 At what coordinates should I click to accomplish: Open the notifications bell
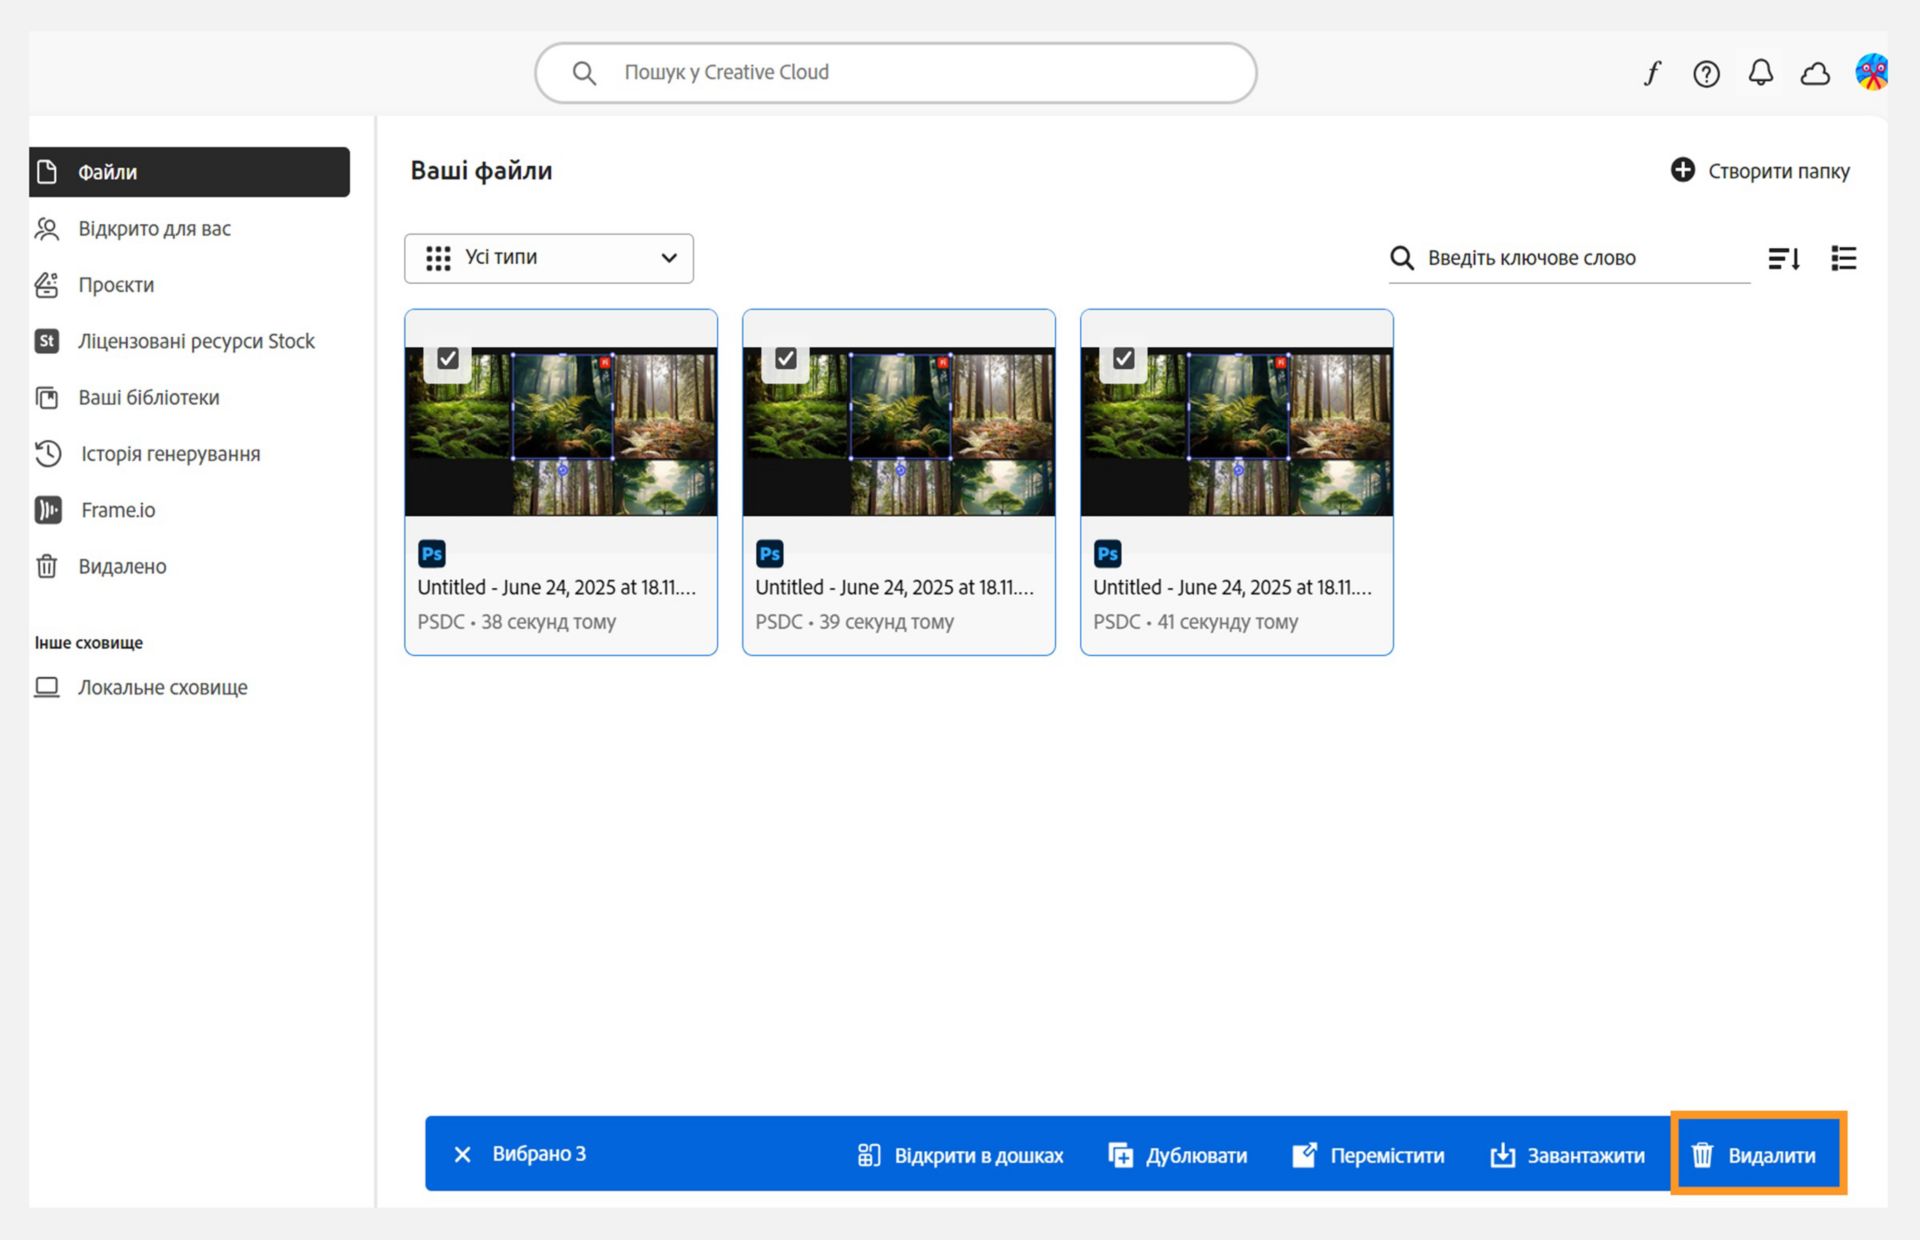coord(1761,73)
